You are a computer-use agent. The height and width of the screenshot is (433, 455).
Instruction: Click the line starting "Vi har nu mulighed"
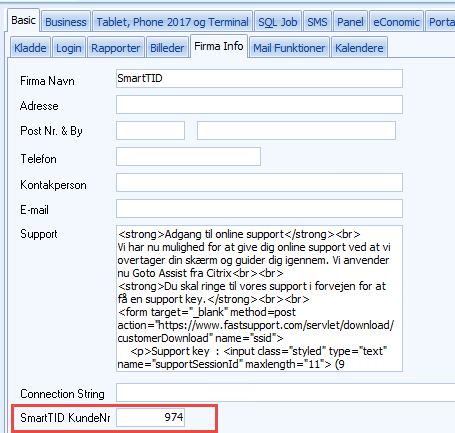[x=254, y=247]
